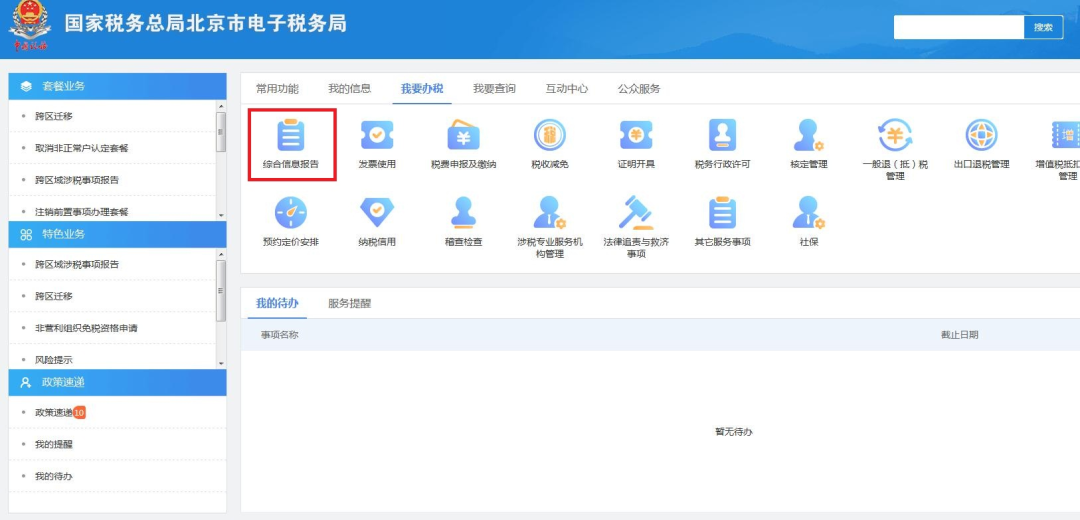Viewport: 1080px width, 520px height.
Task: Click the 套餐业务 panel header
Action: [x=117, y=86]
